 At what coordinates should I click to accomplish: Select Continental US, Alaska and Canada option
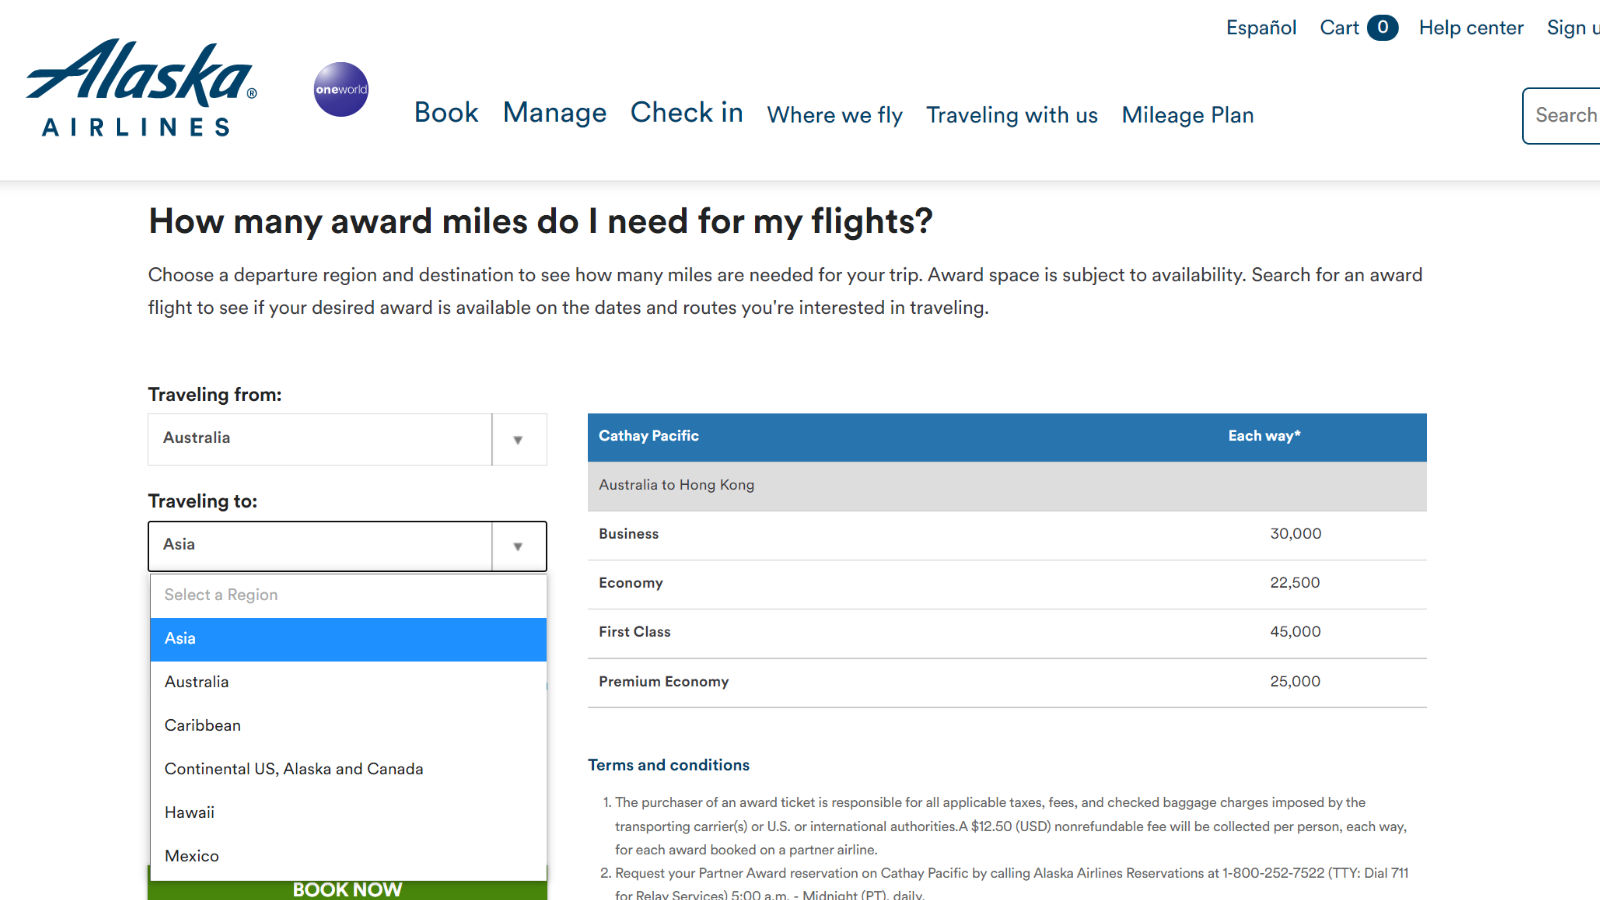point(348,769)
